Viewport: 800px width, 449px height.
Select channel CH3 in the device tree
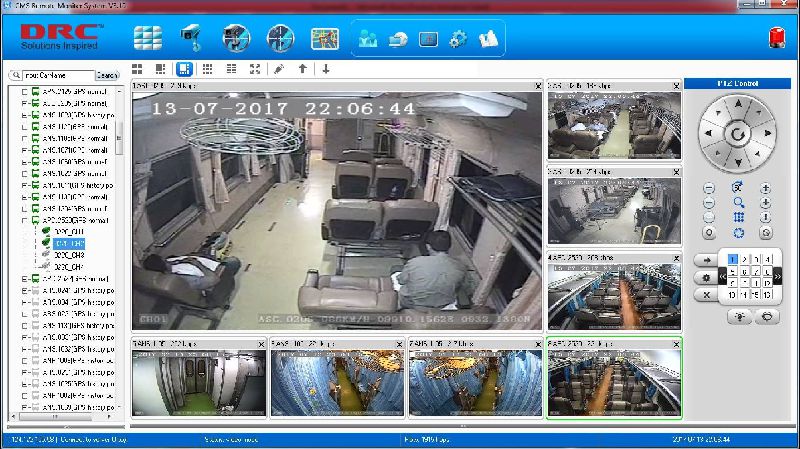pyautogui.click(x=69, y=255)
